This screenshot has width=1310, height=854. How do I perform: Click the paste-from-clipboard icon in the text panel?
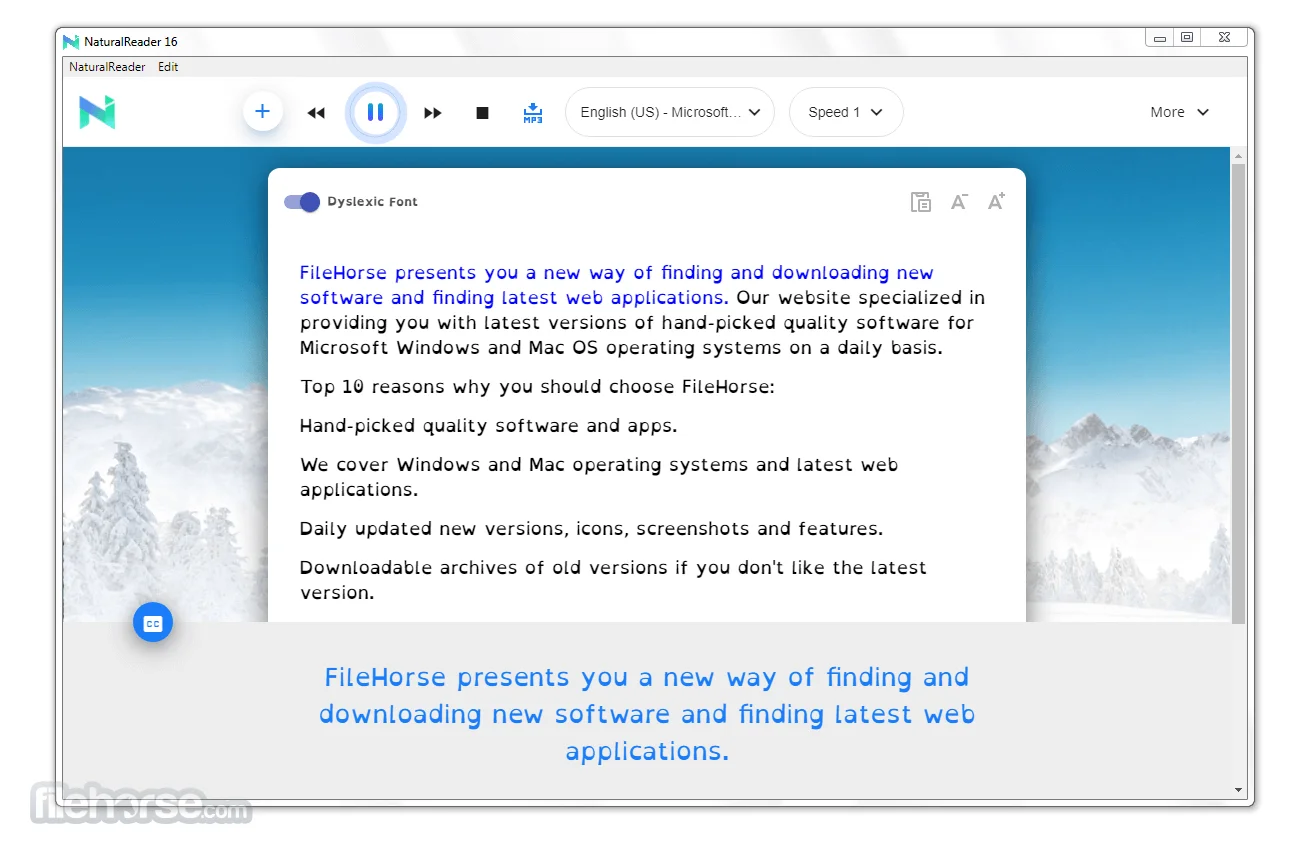tap(921, 202)
